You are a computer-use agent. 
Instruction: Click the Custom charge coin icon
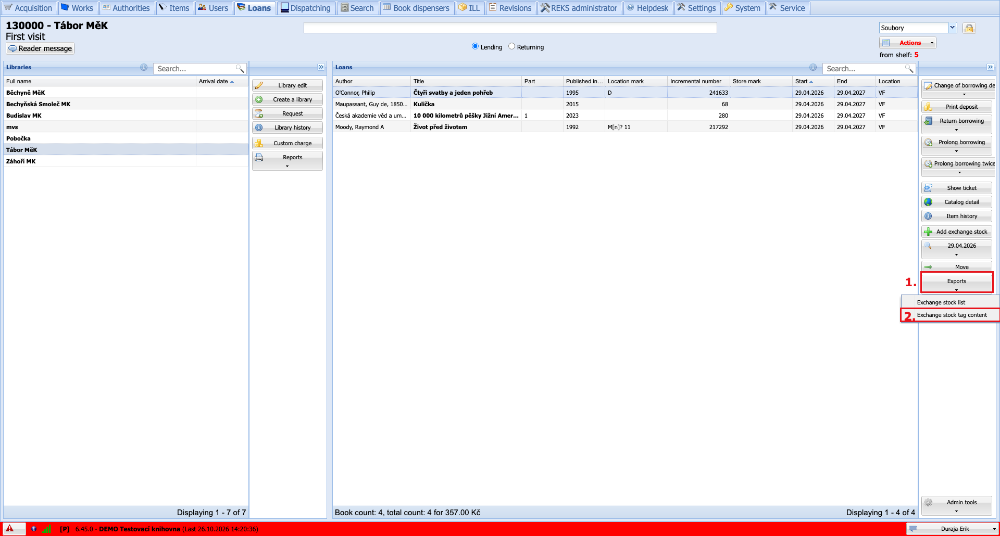click(259, 143)
